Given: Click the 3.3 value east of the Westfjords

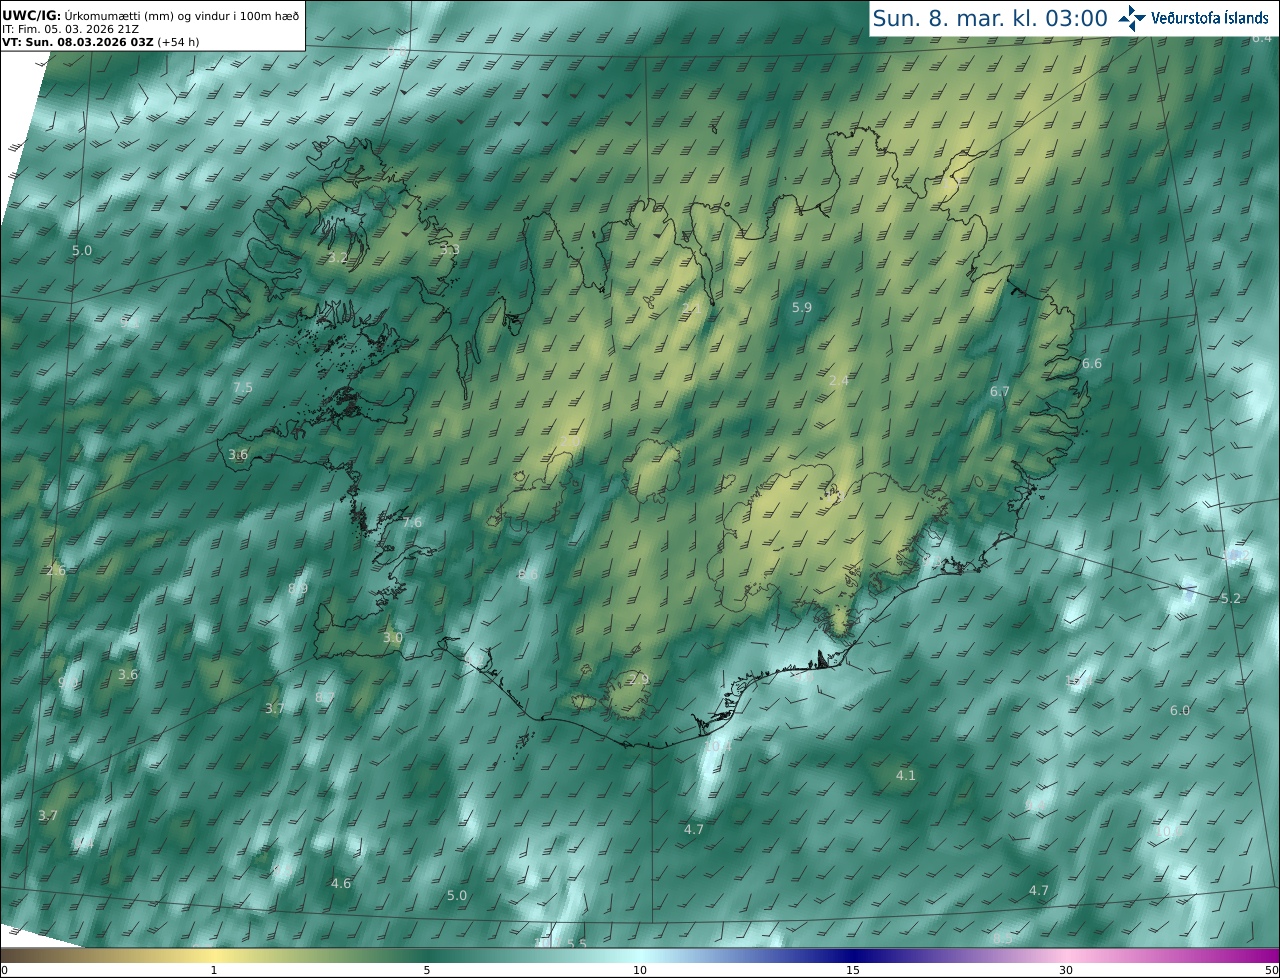Looking at the screenshot, I should click(450, 249).
